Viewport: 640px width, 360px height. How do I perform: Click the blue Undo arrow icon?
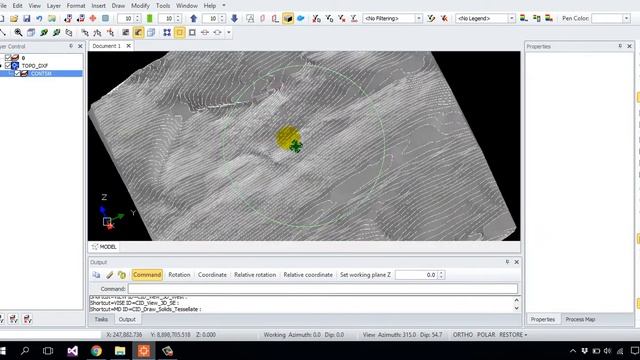(39, 18)
